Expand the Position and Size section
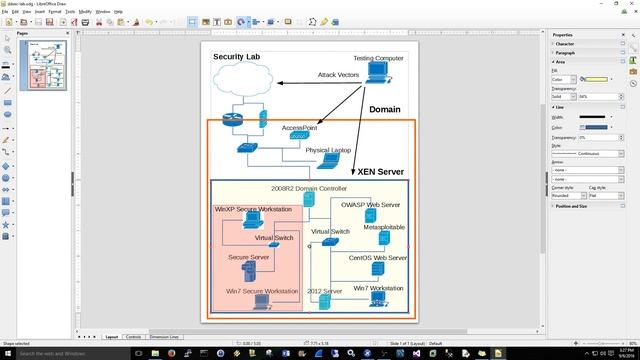The width and height of the screenshot is (640, 360). pos(571,206)
